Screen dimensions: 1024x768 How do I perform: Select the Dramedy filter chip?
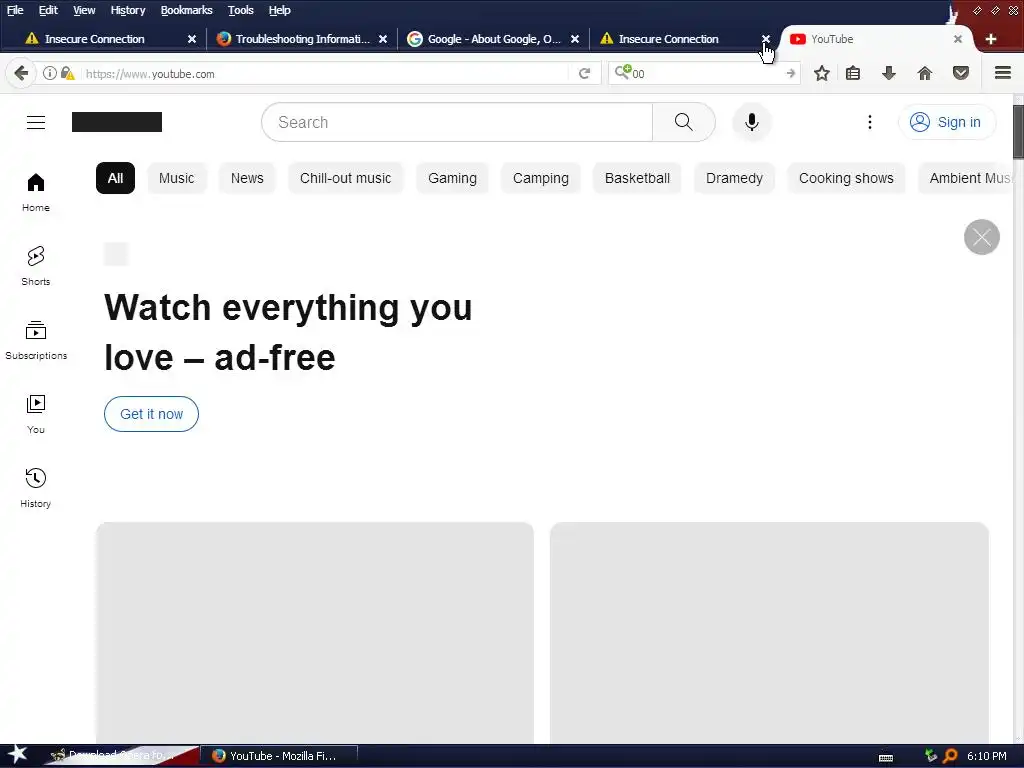click(734, 178)
